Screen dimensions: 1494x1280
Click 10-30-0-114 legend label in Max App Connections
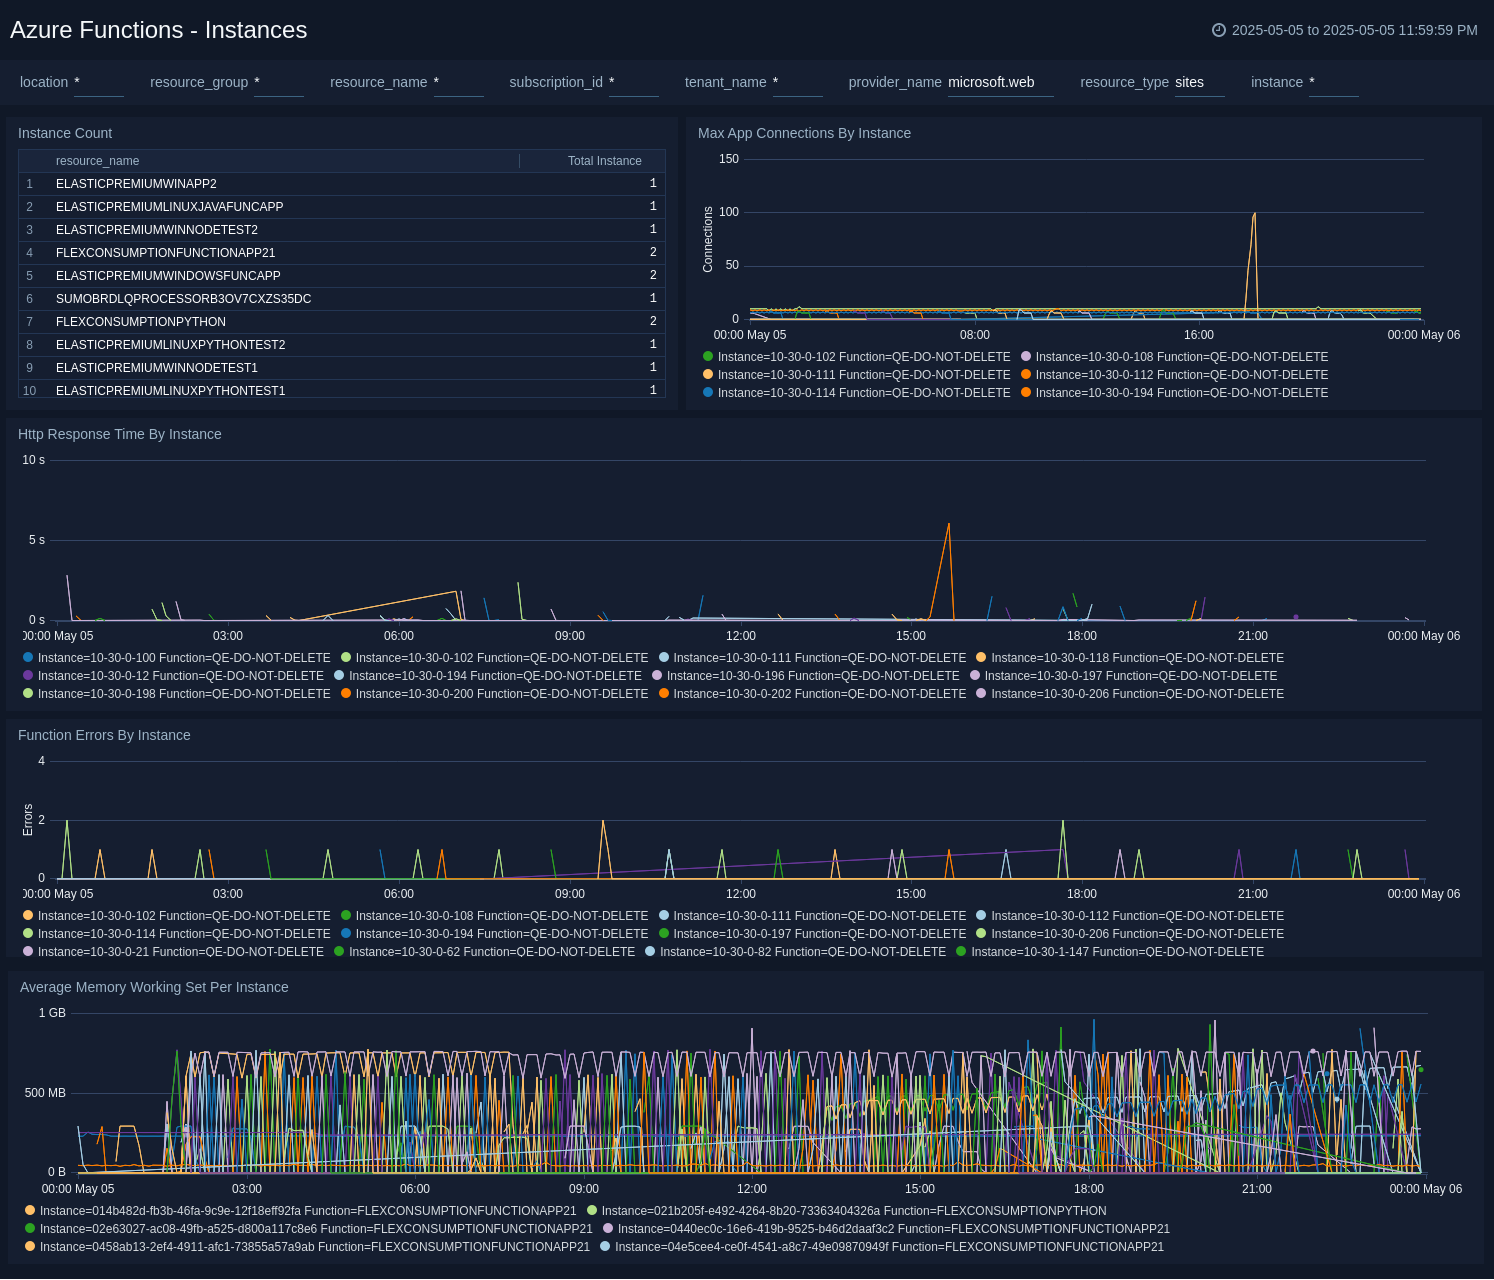(x=864, y=393)
